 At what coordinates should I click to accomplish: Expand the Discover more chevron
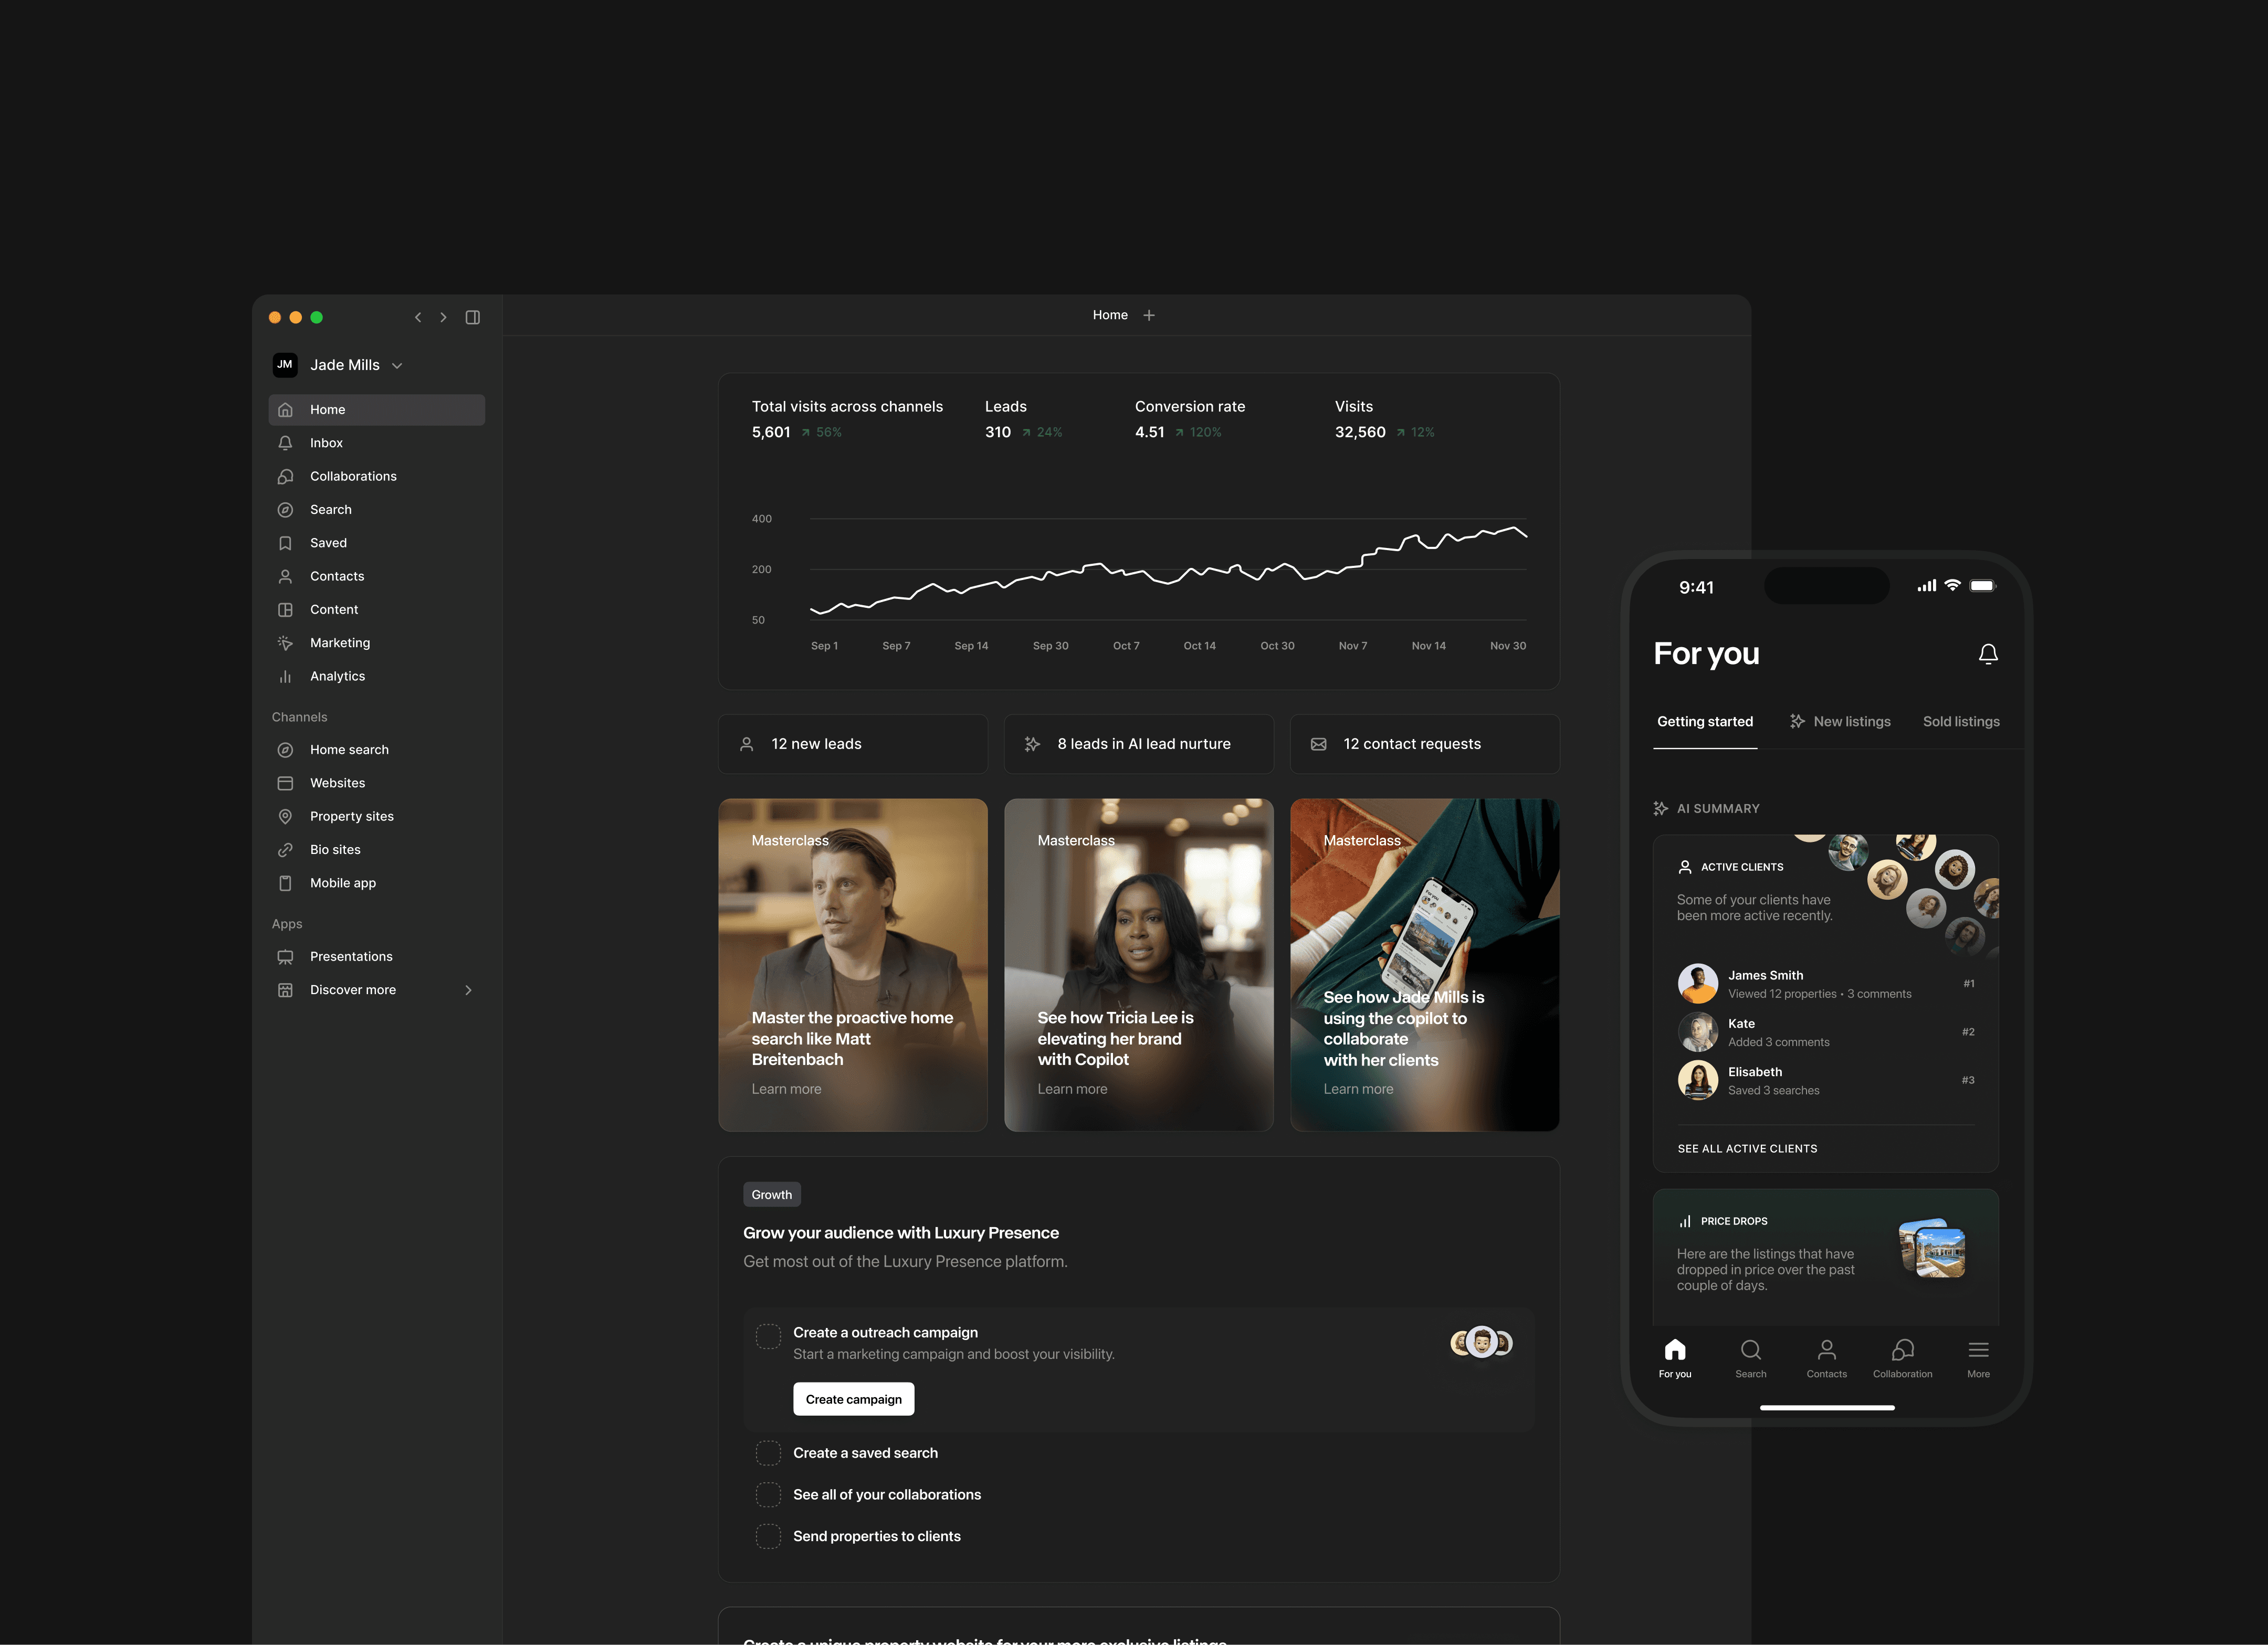point(468,990)
